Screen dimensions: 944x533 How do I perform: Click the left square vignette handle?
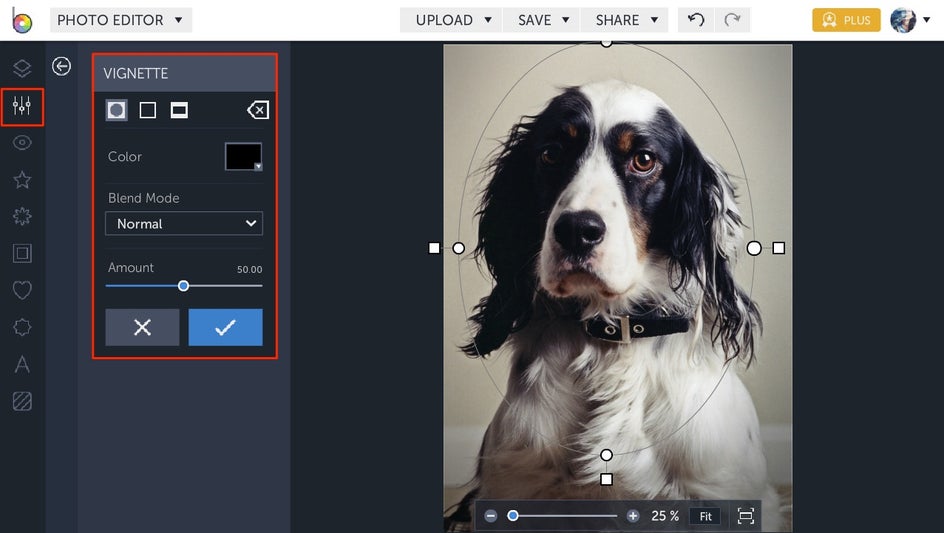(x=434, y=248)
